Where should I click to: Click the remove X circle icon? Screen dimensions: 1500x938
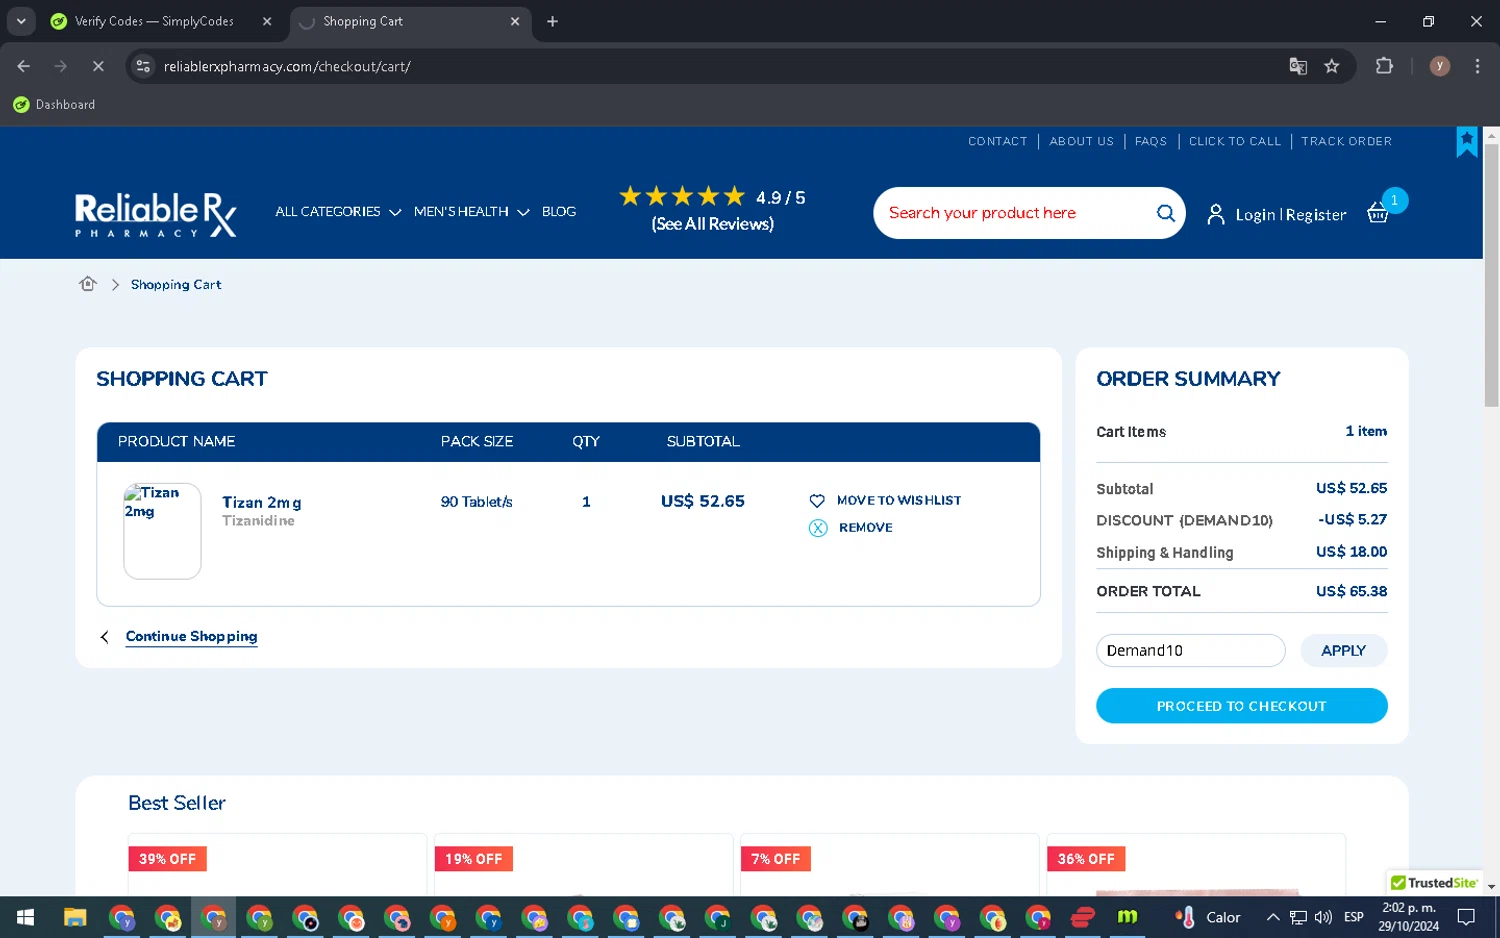point(818,528)
